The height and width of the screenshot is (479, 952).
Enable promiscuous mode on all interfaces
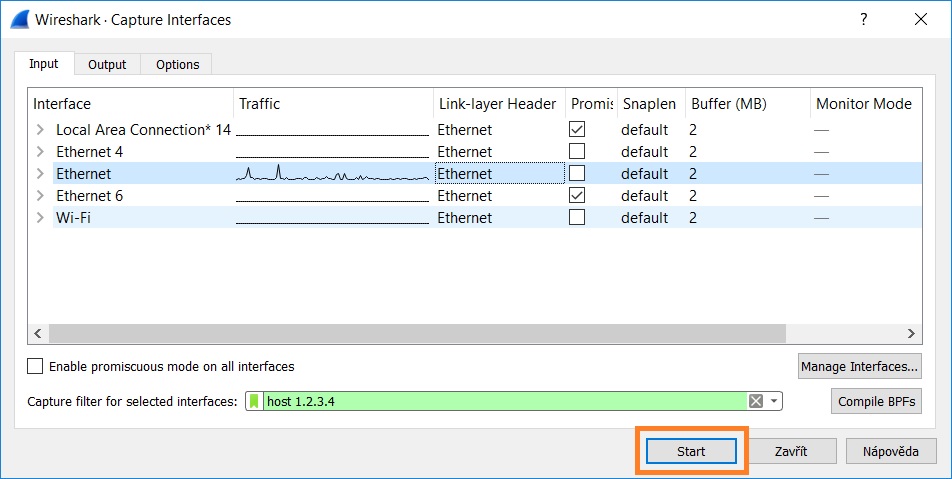click(x=36, y=367)
